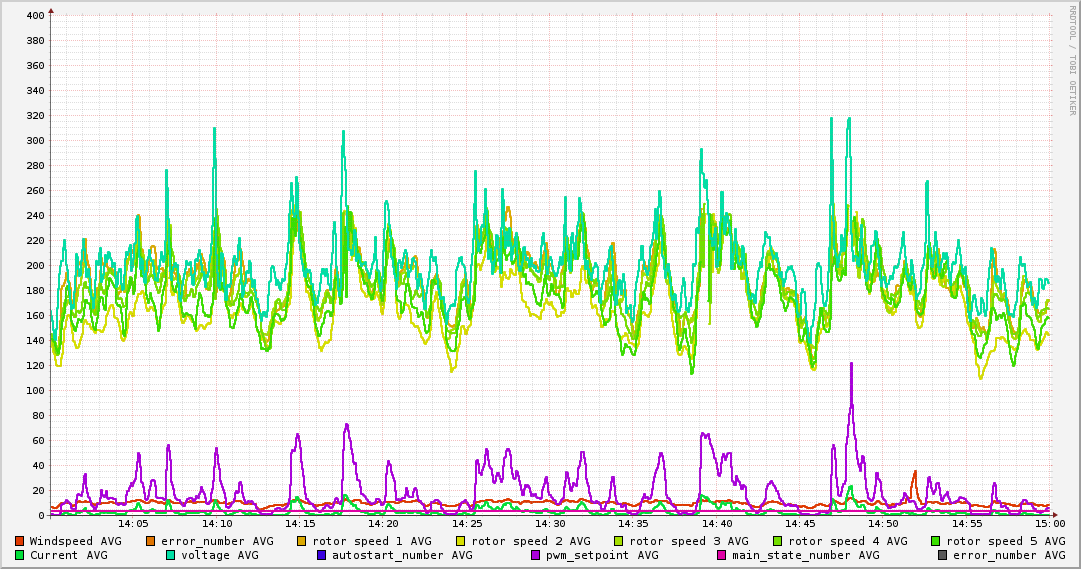Viewport: 1081px width, 569px height.
Task: Click the 200 value on the y-axis
Action: 35,266
